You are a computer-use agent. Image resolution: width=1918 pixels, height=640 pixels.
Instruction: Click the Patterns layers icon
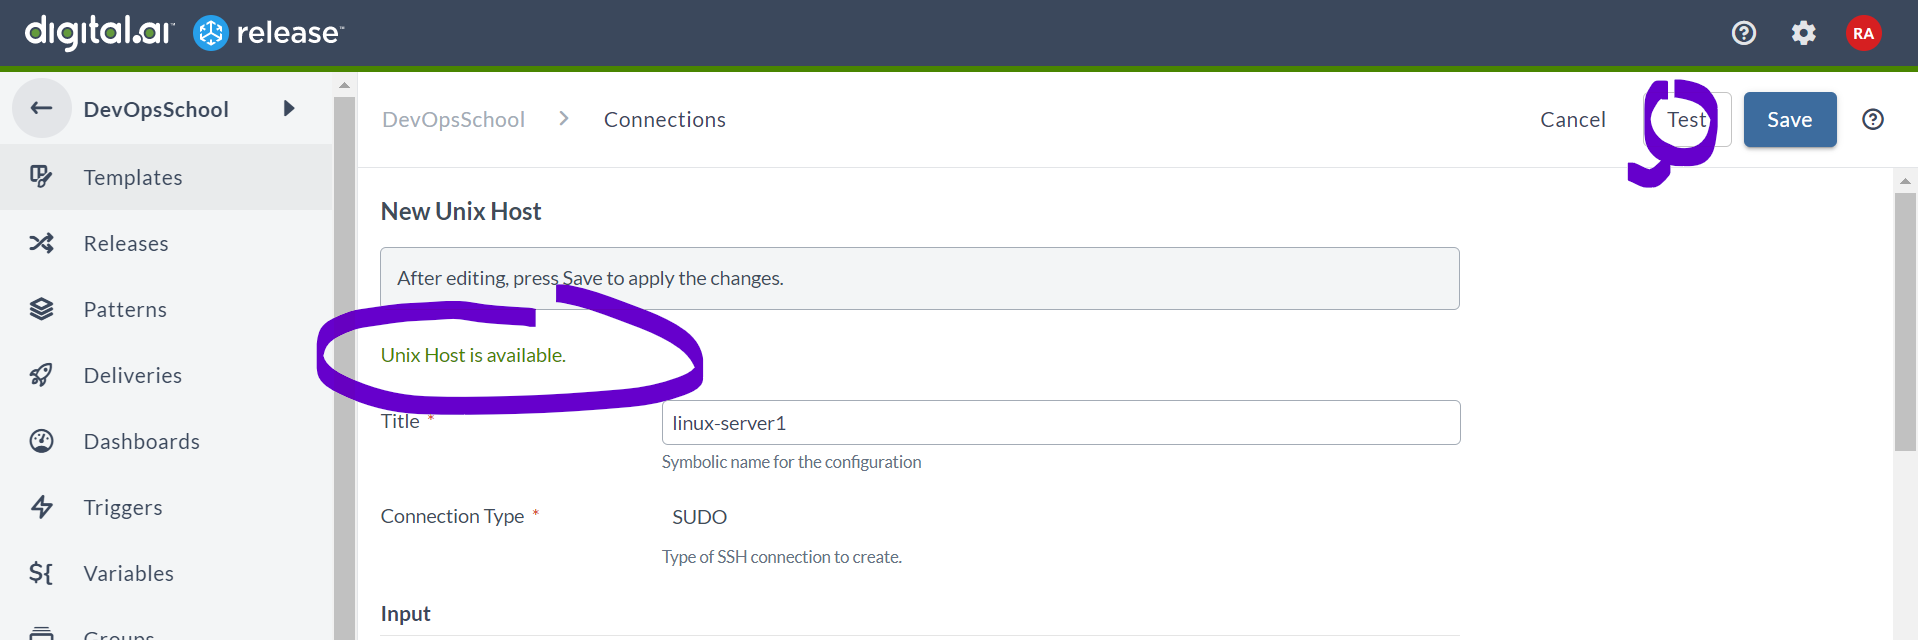pos(41,309)
